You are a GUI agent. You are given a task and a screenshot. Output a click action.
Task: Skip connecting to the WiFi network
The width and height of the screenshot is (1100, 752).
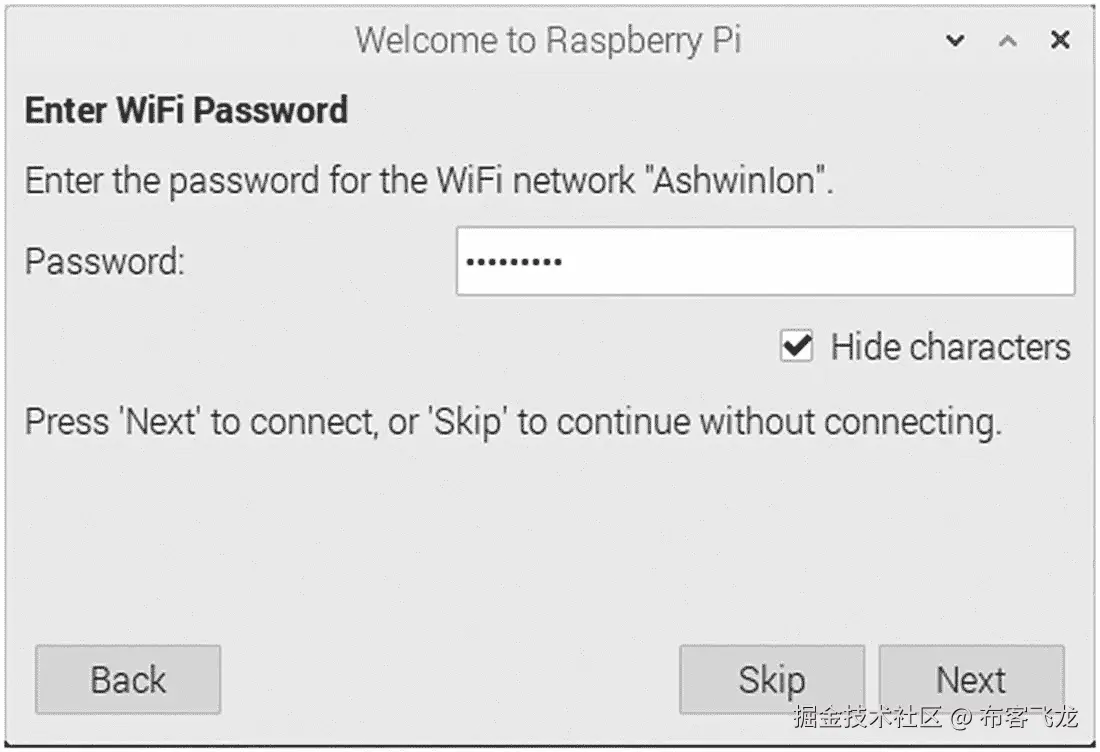tap(771, 680)
